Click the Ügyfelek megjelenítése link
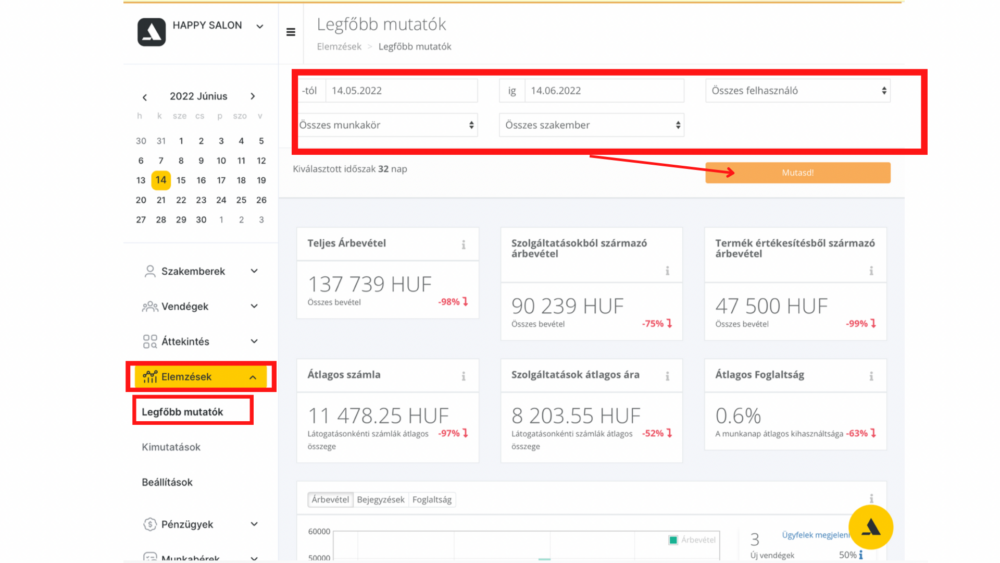The image size is (1000, 563). click(816, 535)
